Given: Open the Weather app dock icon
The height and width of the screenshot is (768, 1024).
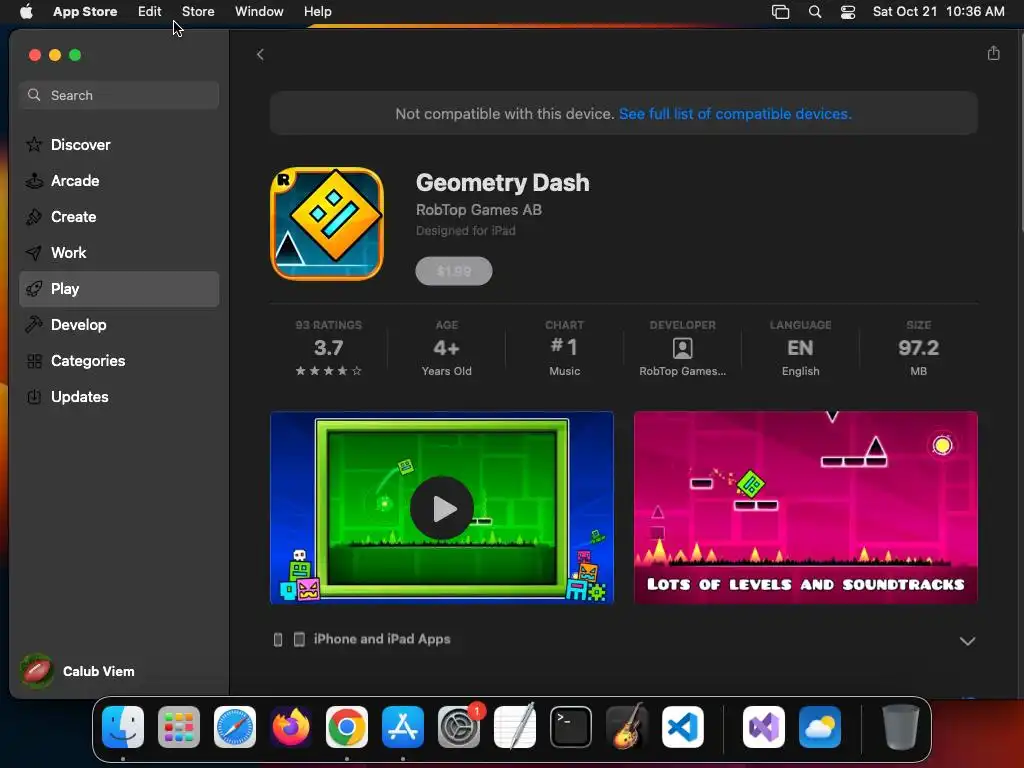Looking at the screenshot, I should click(820, 727).
